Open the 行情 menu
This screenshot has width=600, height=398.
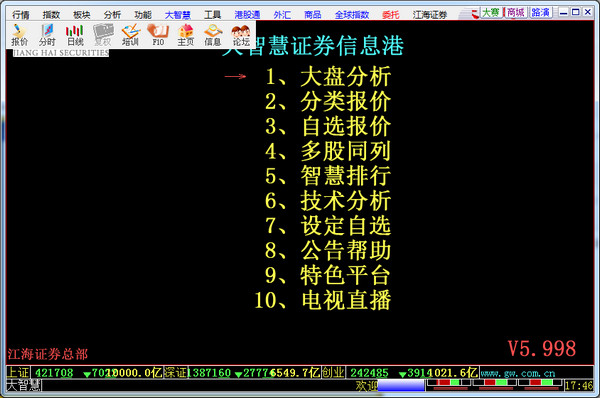(x=21, y=15)
